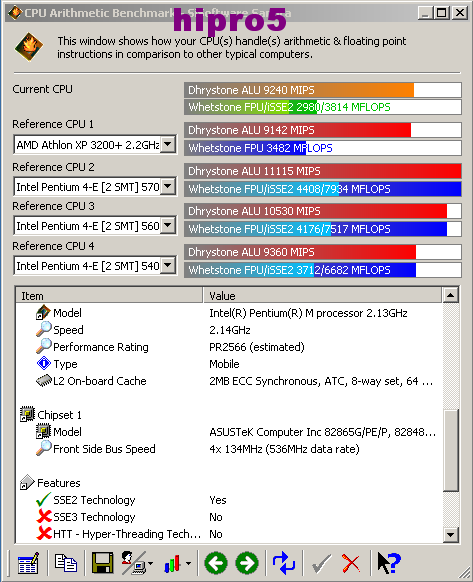Click Dhrystone ALU 9360 MIPS bar
The width and height of the screenshot is (473, 582).
coord(323,252)
